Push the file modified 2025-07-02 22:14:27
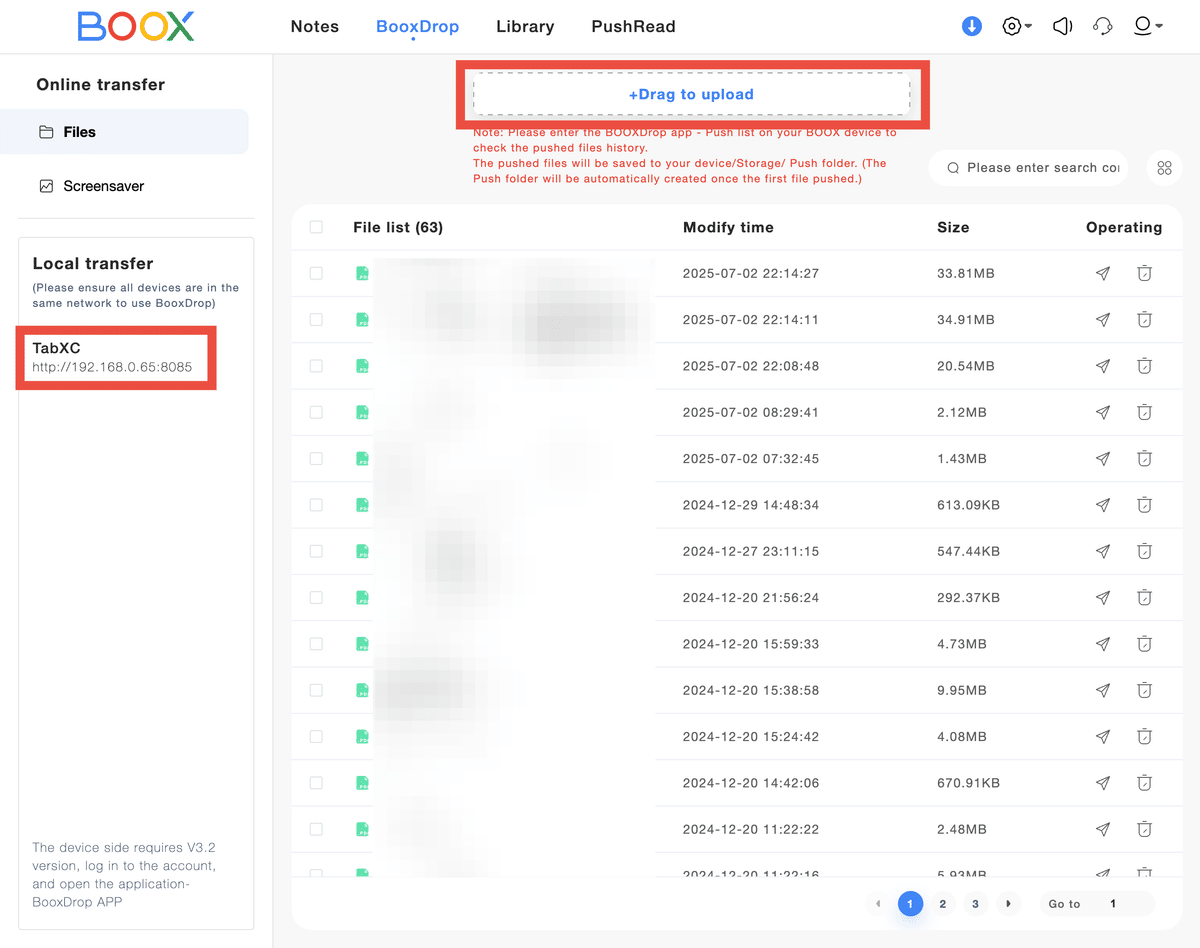The width and height of the screenshot is (1200, 948). coord(1103,273)
